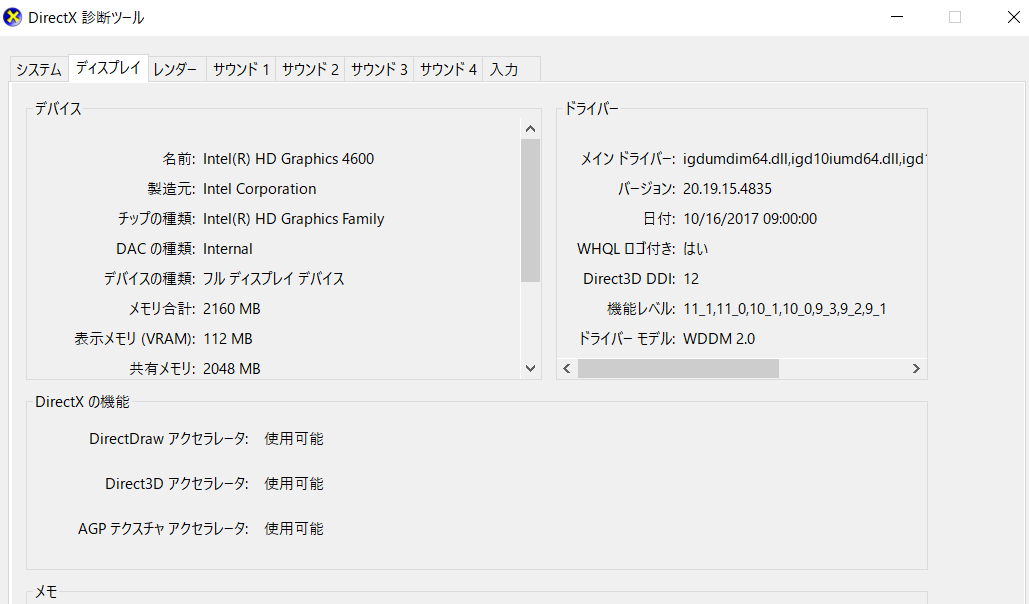Open the レンダー tab
Screen dimensions: 1029x604
[x=176, y=70]
